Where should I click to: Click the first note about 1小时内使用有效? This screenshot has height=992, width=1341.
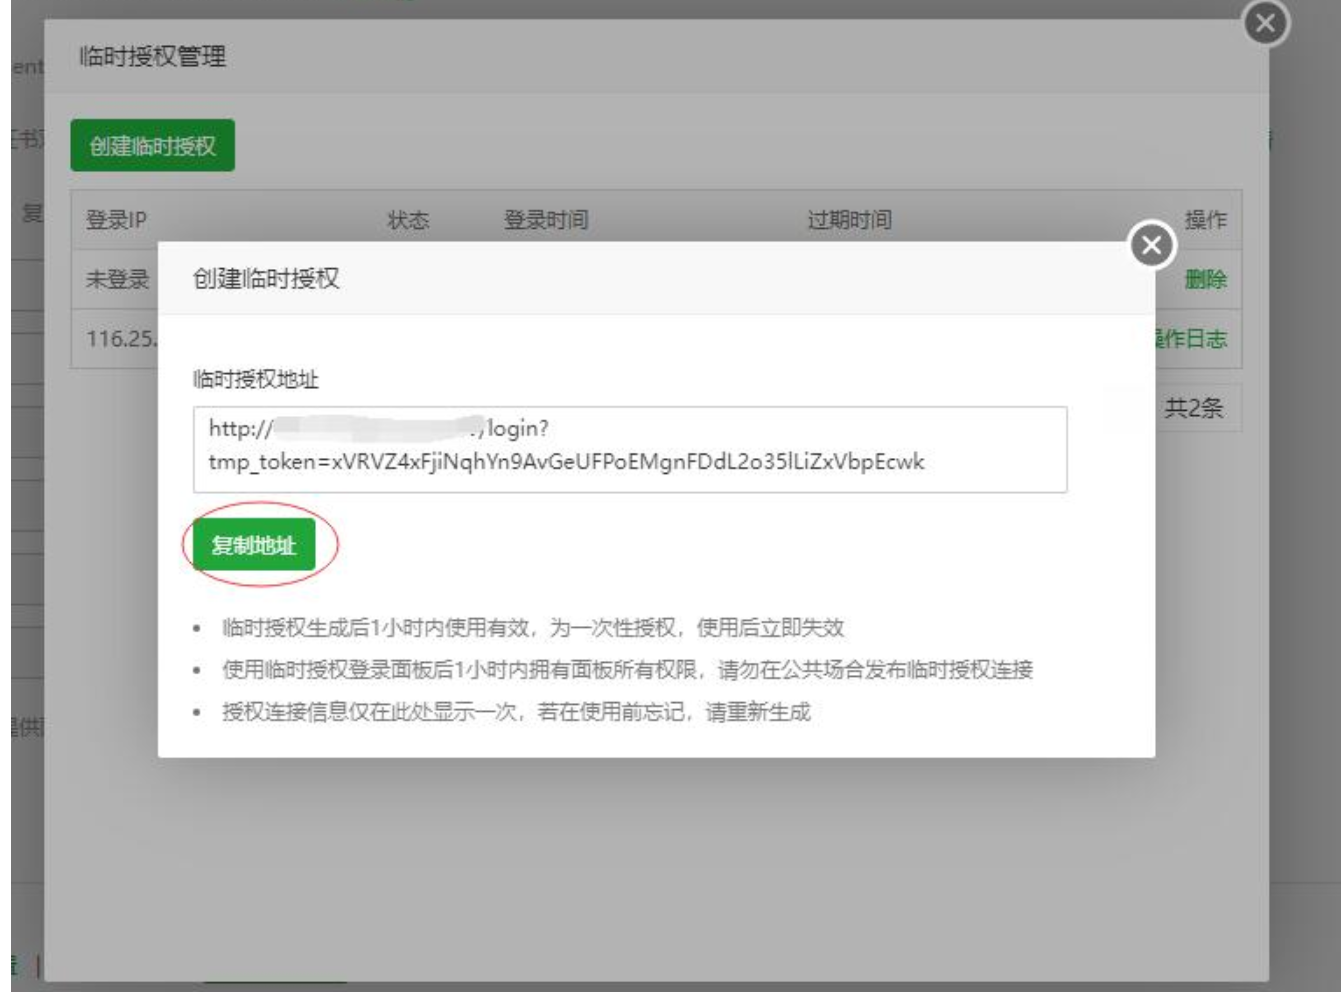click(x=533, y=628)
